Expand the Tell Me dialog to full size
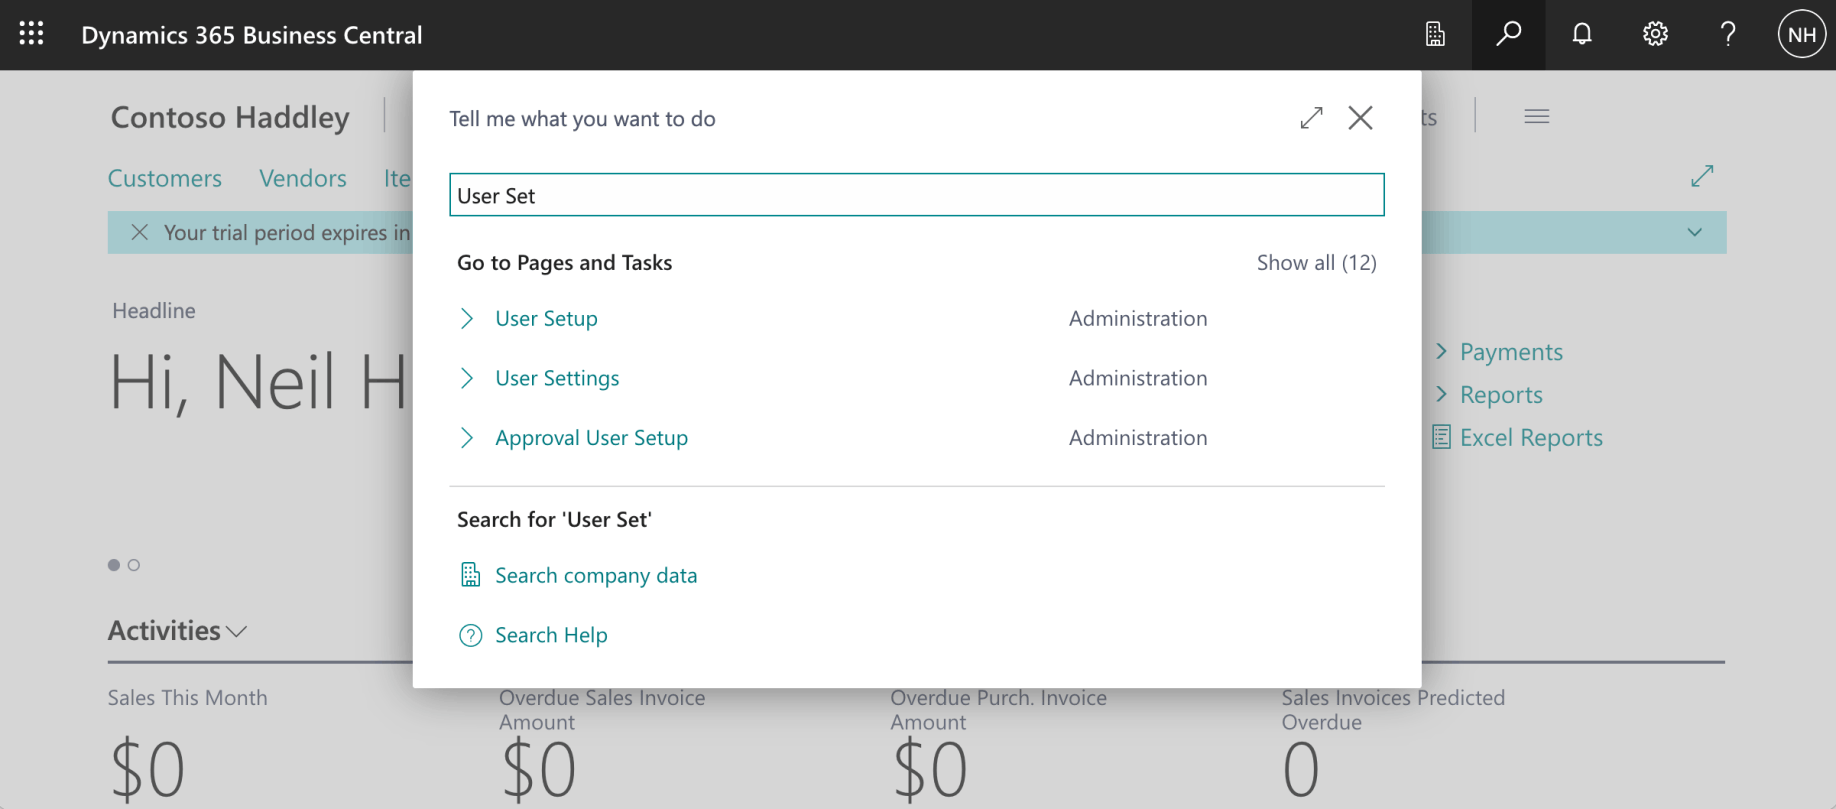This screenshot has height=809, width=1836. coord(1311,118)
